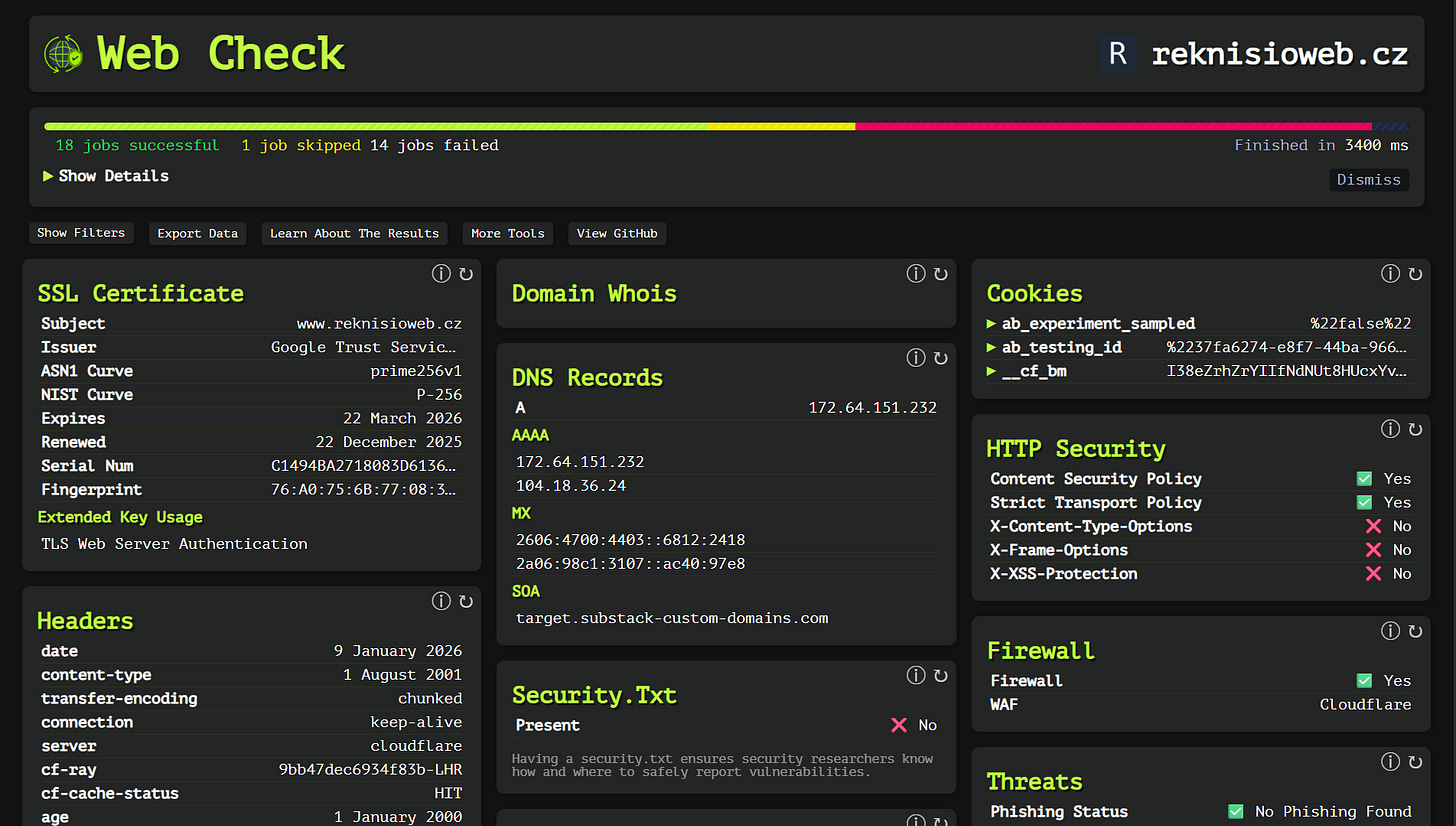Refresh the Firewall card
Image resolution: width=1456 pixels, height=826 pixels.
click(x=1415, y=631)
